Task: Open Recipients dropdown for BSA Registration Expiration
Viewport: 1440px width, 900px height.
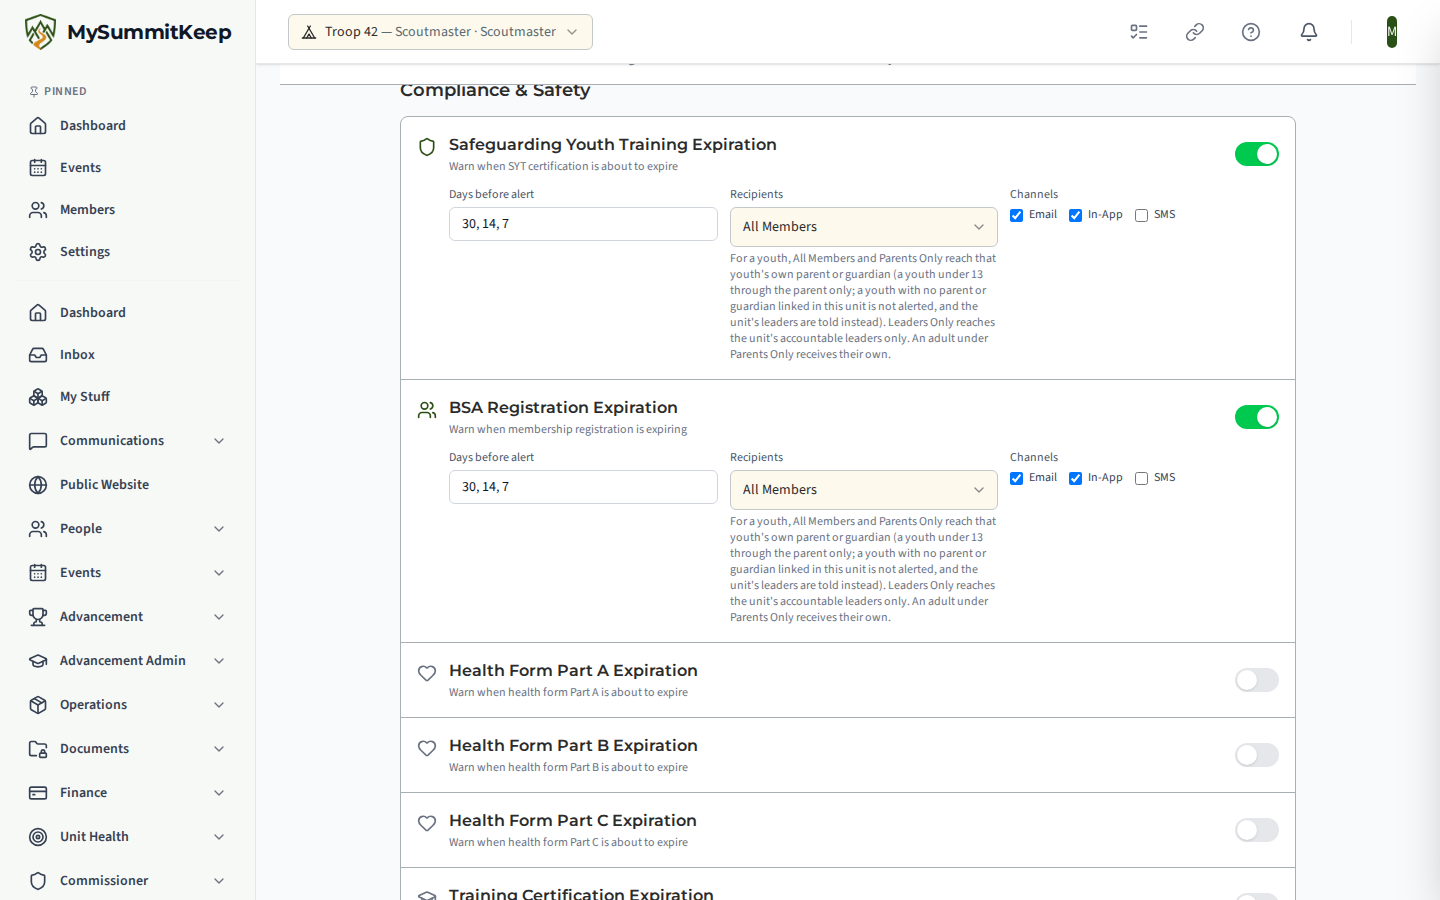Action: (x=864, y=490)
